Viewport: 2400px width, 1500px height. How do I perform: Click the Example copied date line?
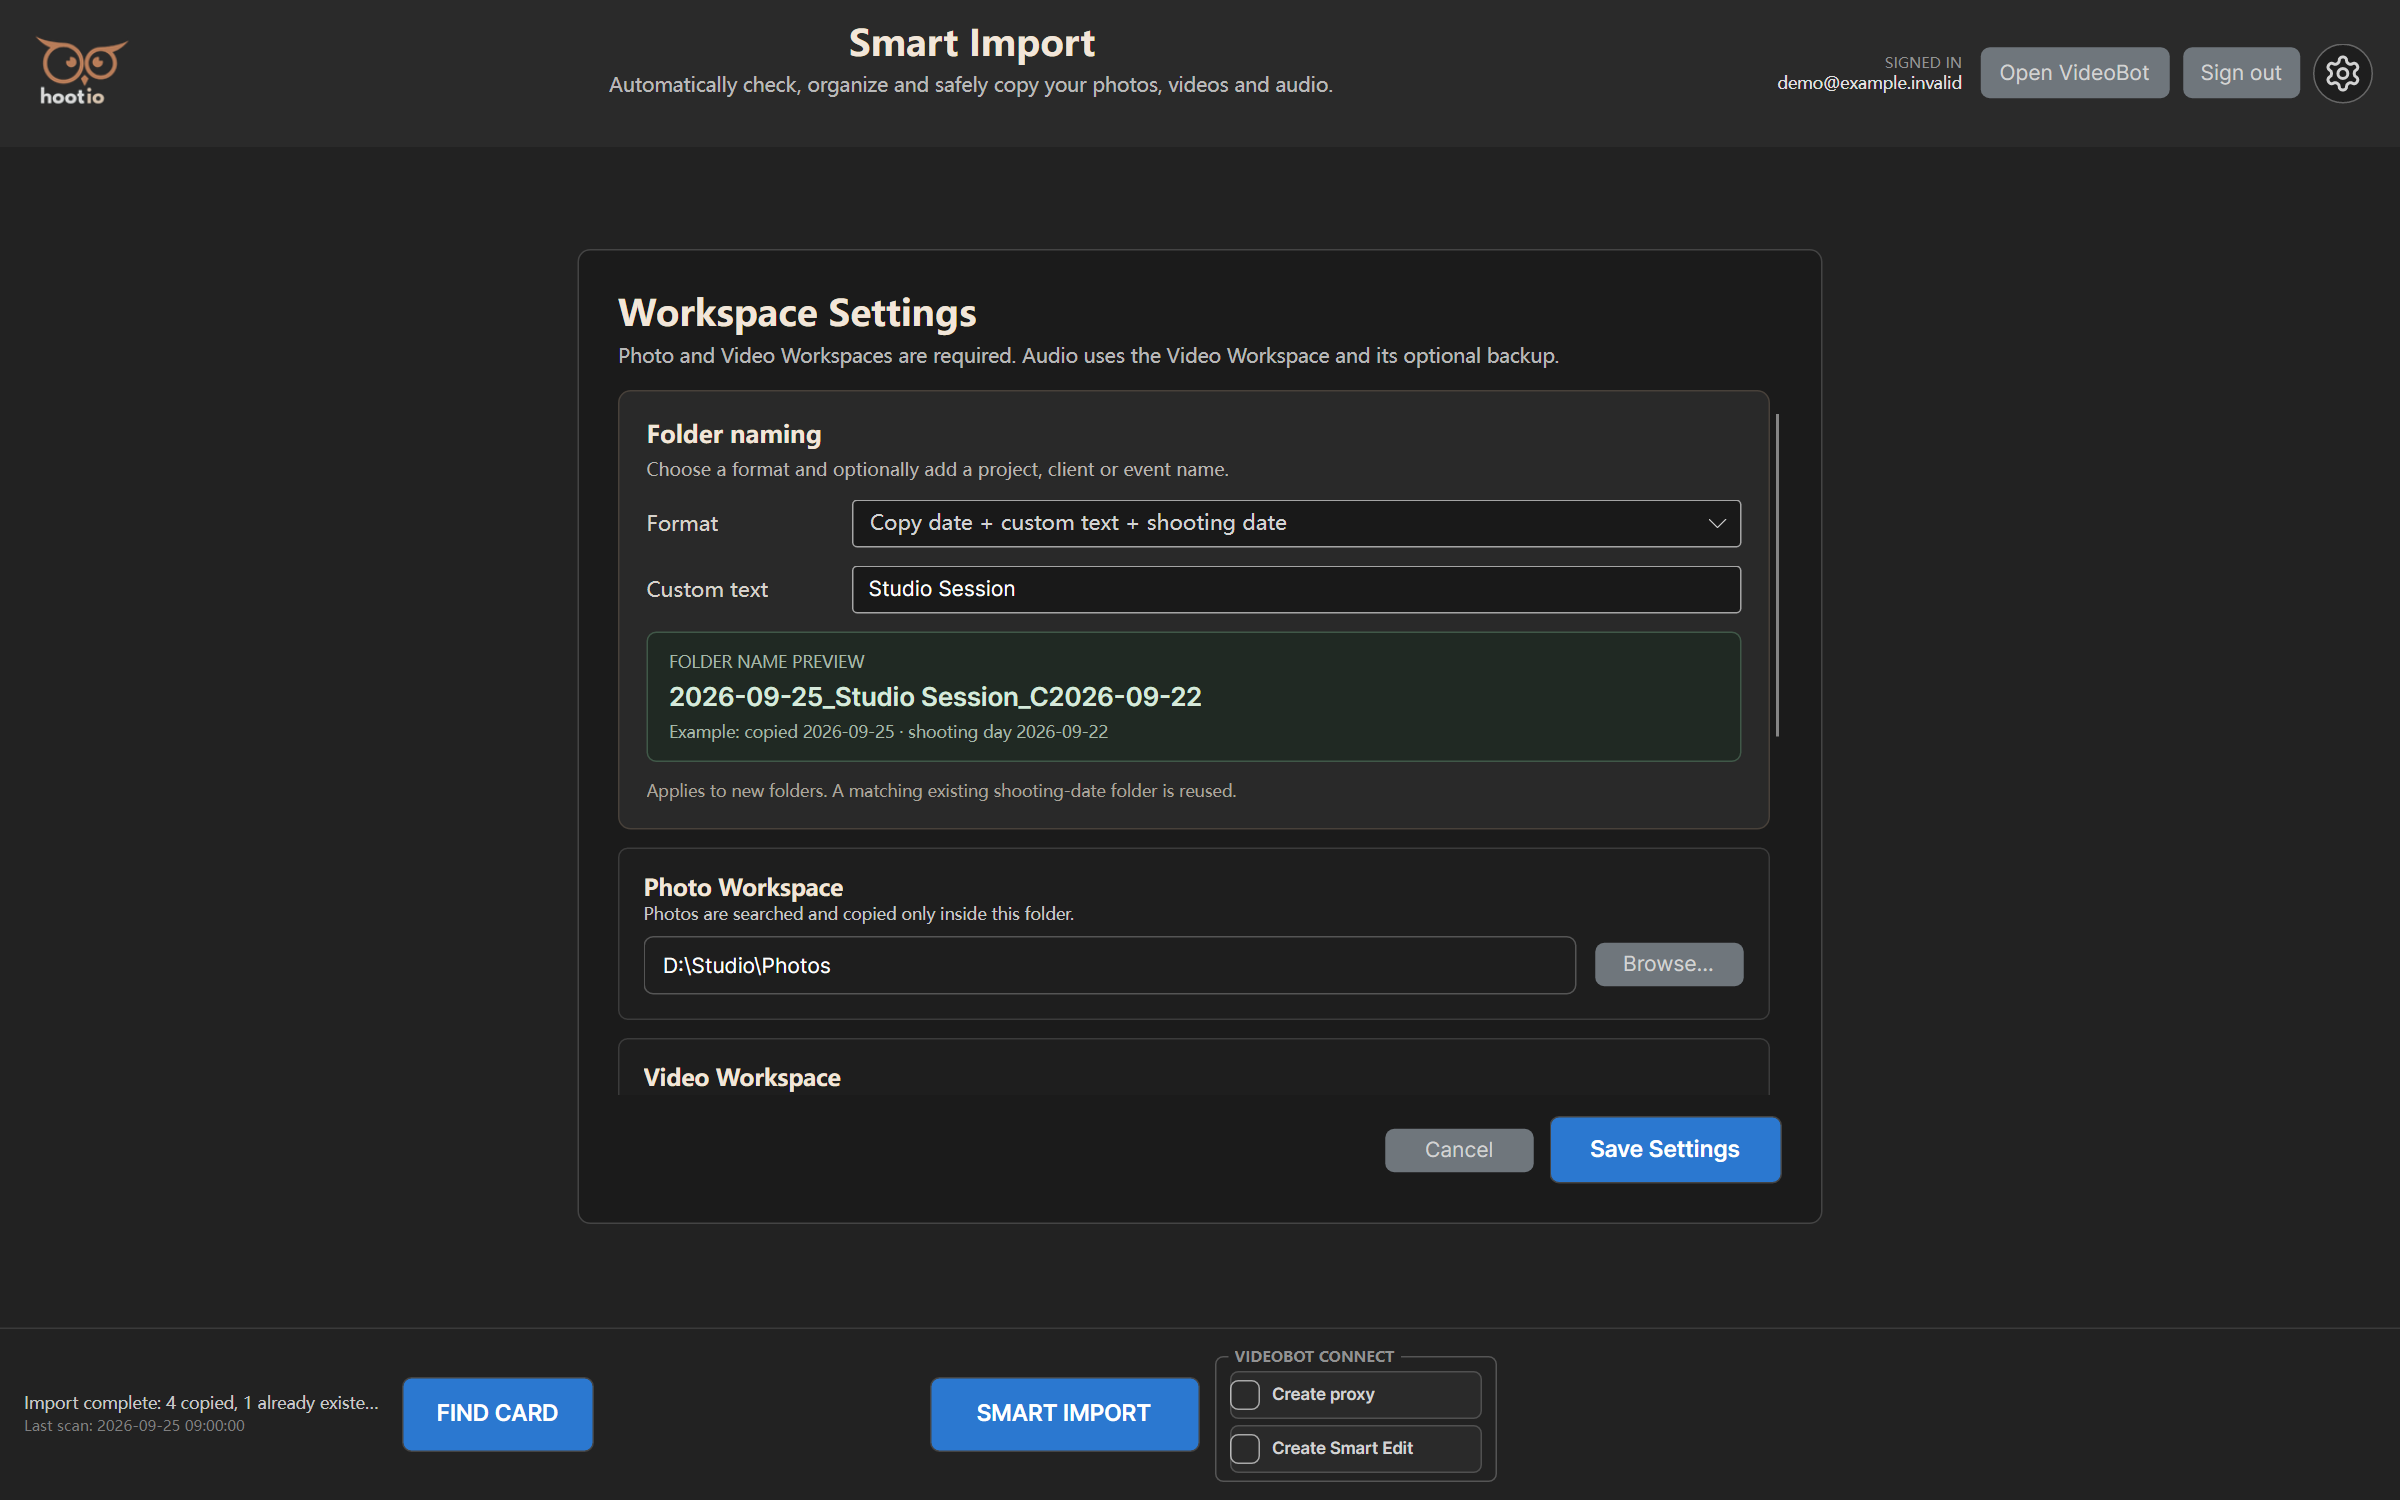coord(888,732)
